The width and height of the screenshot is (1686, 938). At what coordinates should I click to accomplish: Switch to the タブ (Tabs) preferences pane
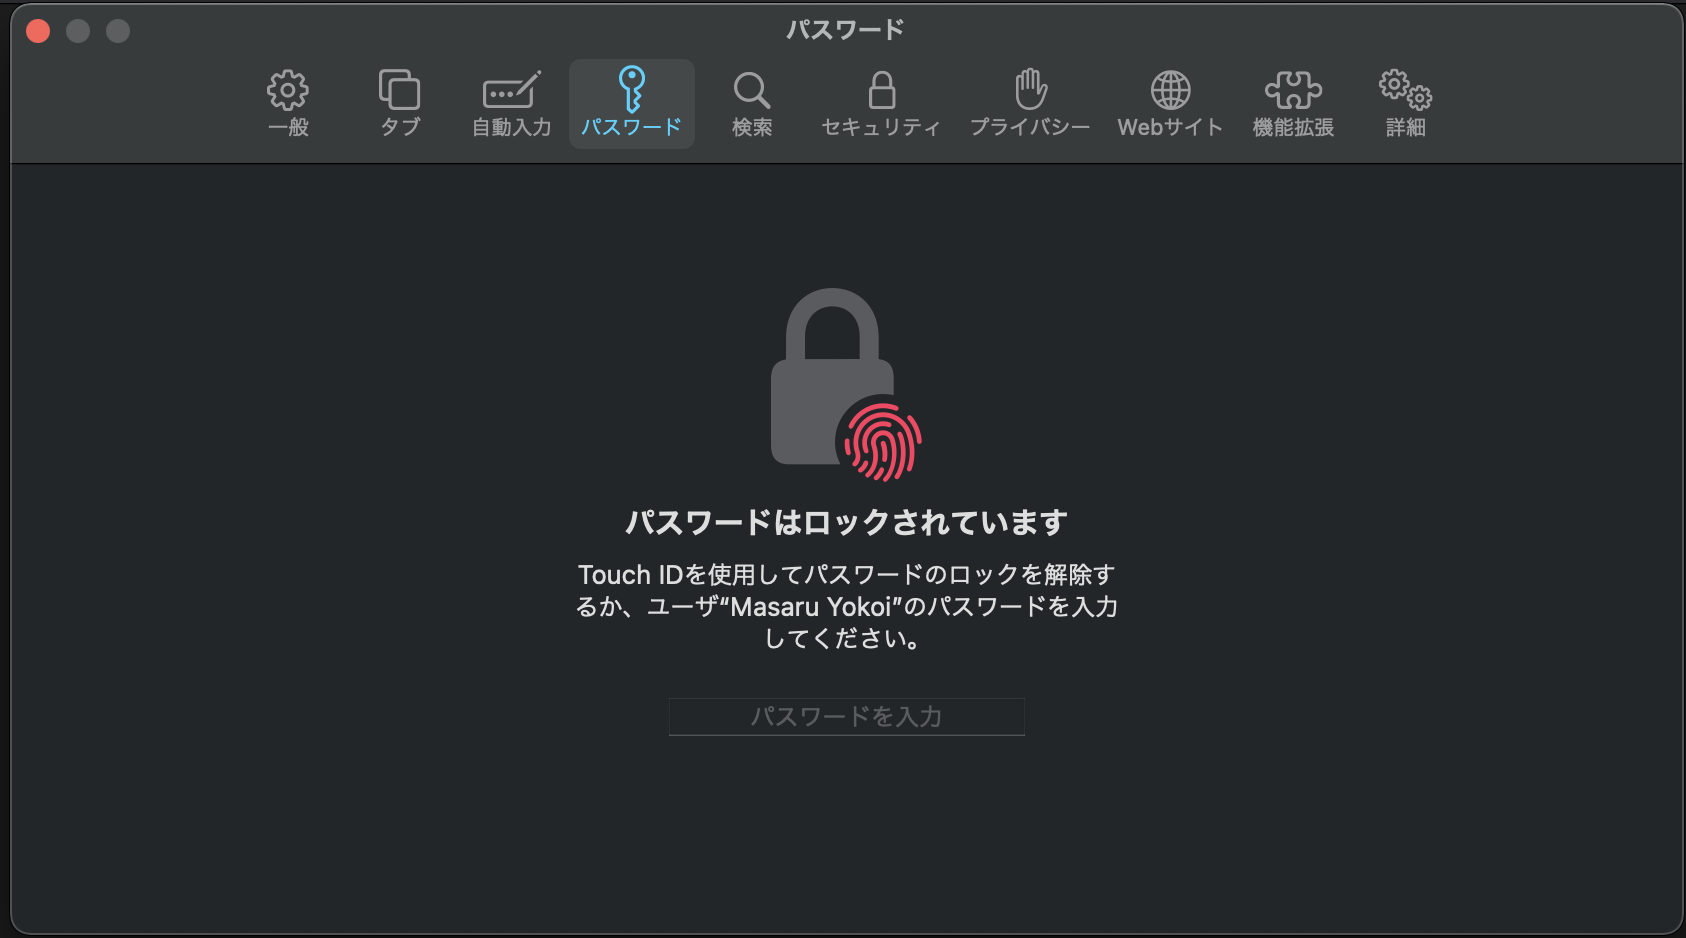point(400,102)
